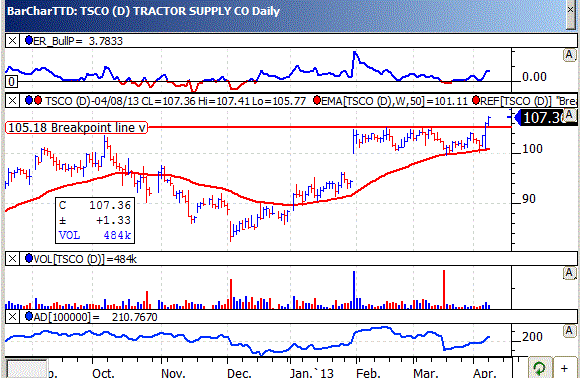Click the plus zoom button

[x=564, y=368]
